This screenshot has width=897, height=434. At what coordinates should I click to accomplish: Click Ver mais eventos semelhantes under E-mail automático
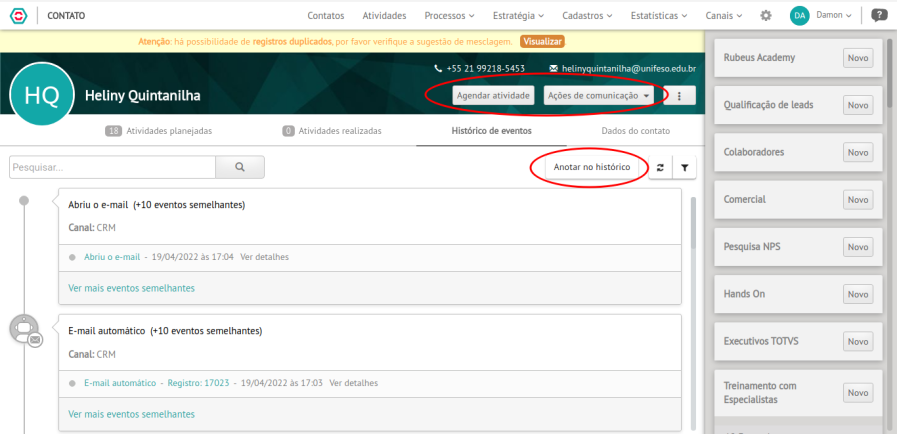pos(132,414)
